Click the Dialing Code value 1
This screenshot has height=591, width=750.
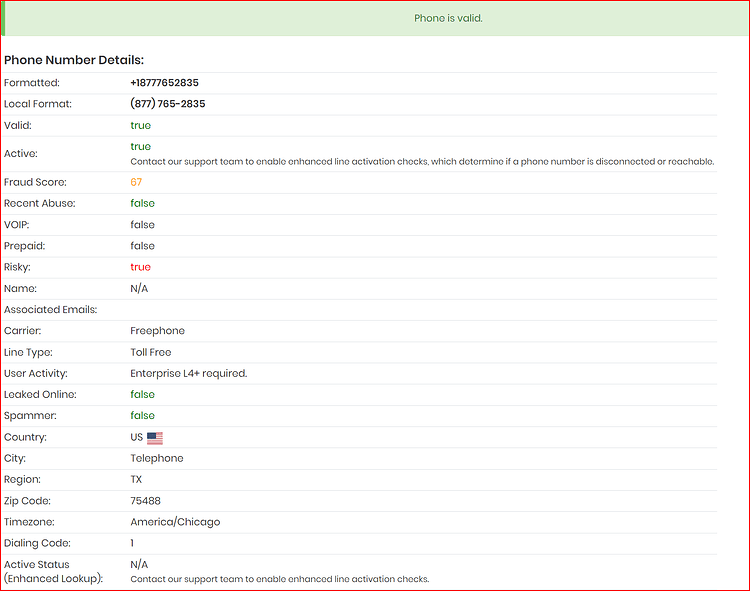[x=132, y=543]
